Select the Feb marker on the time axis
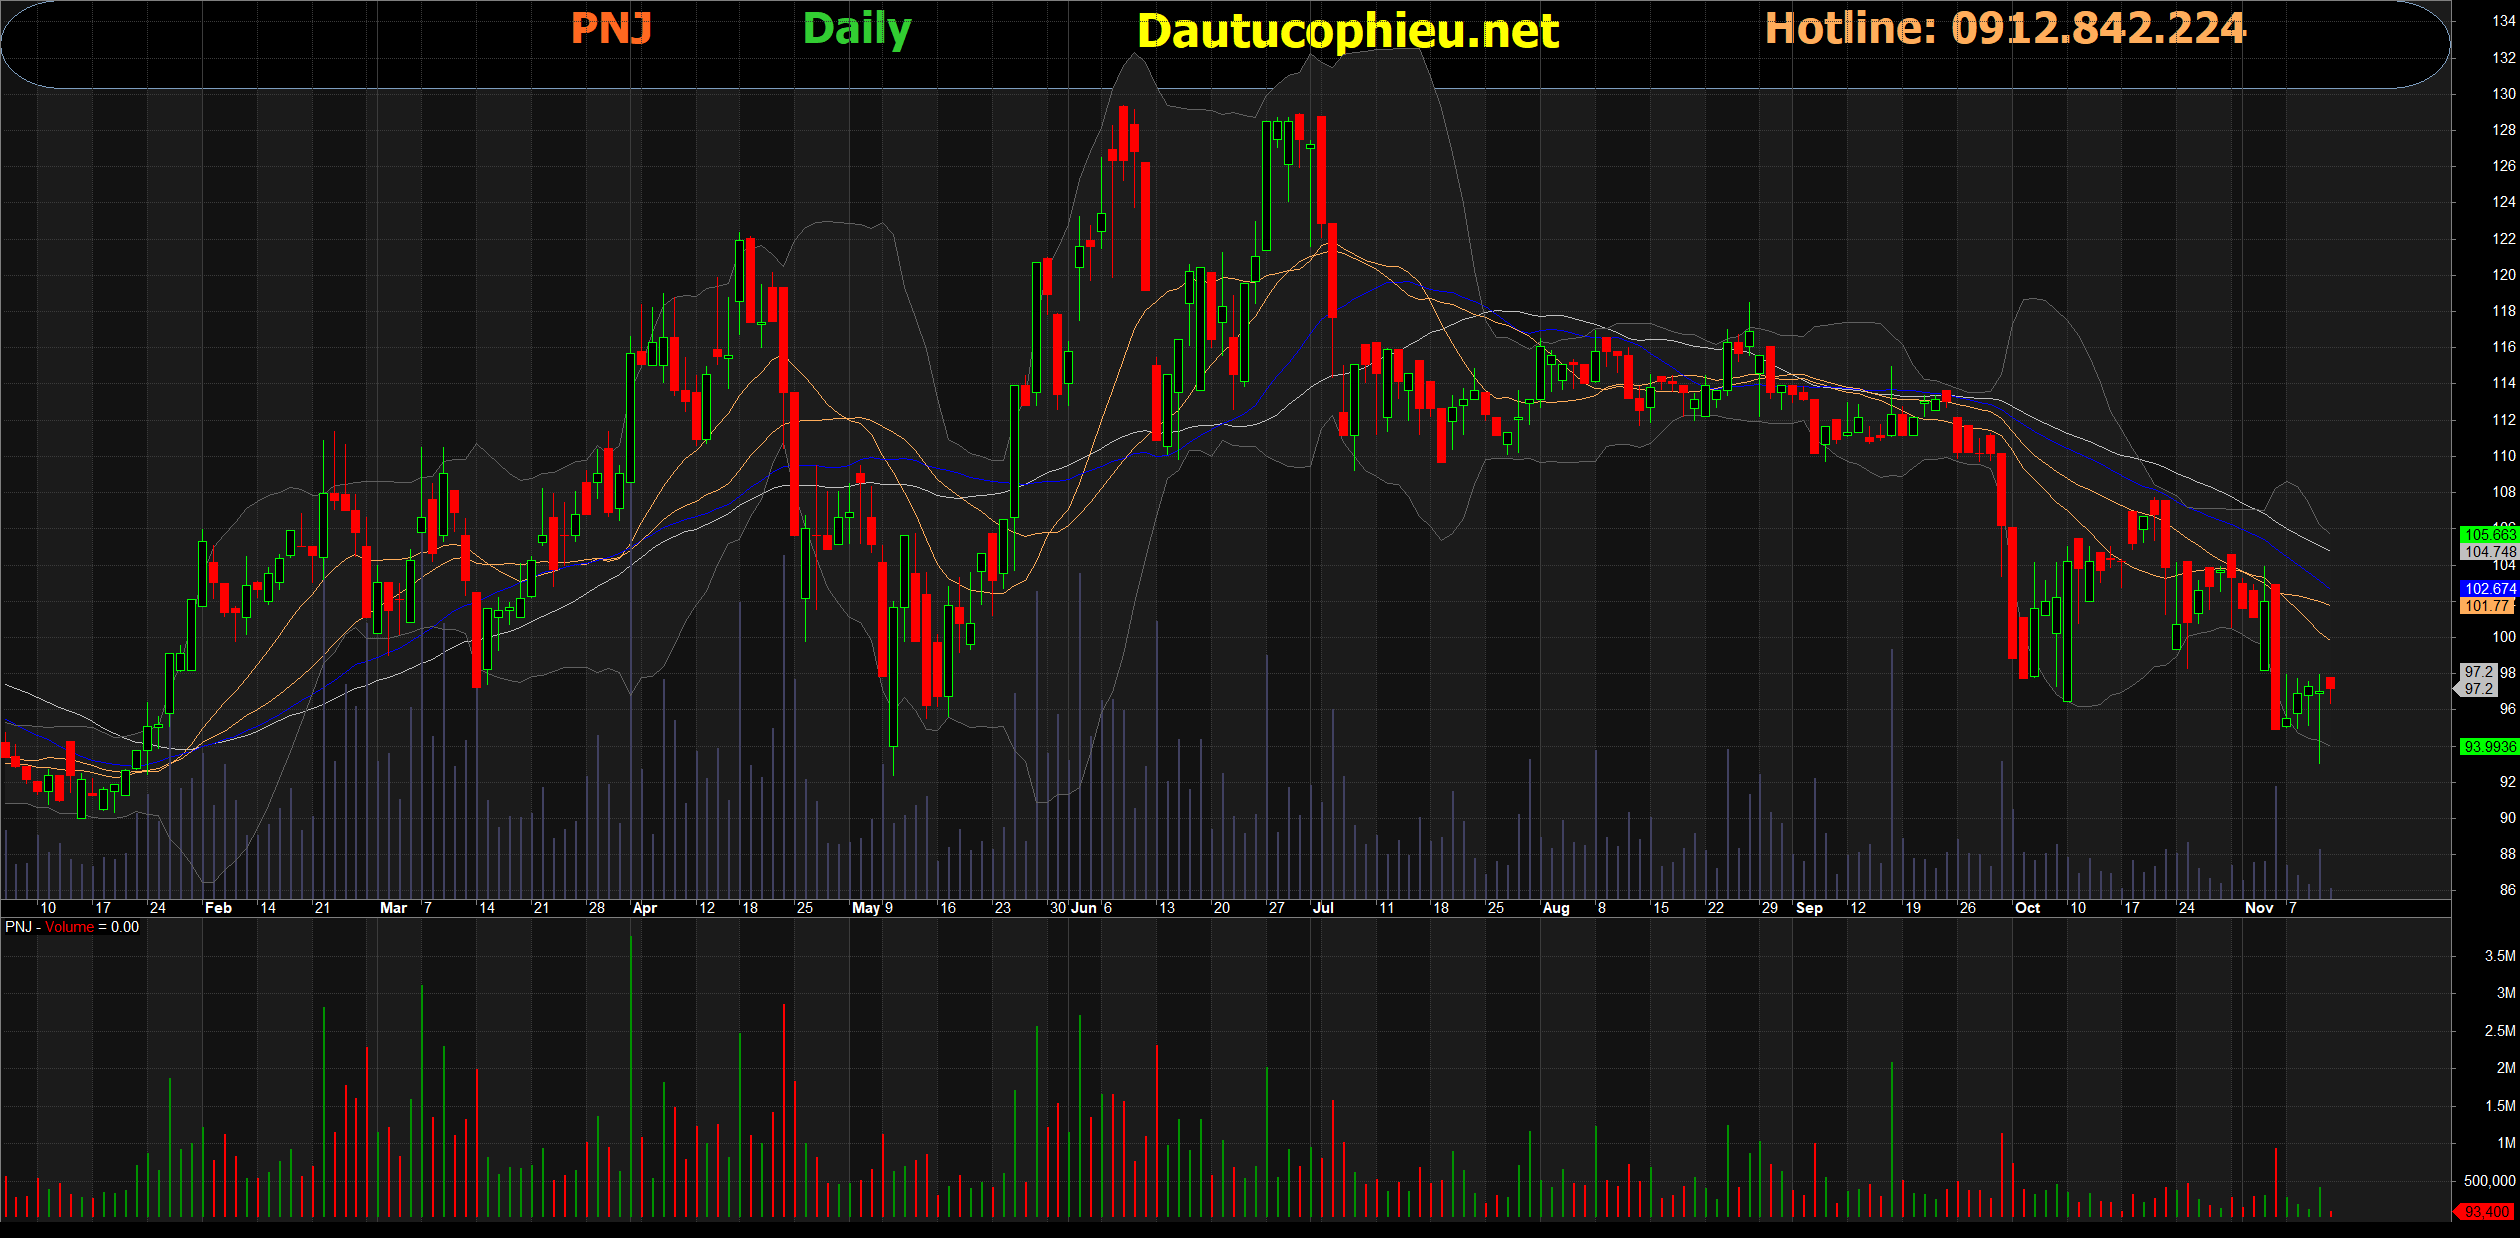Screen dimensions: 2520x1238 point(217,908)
